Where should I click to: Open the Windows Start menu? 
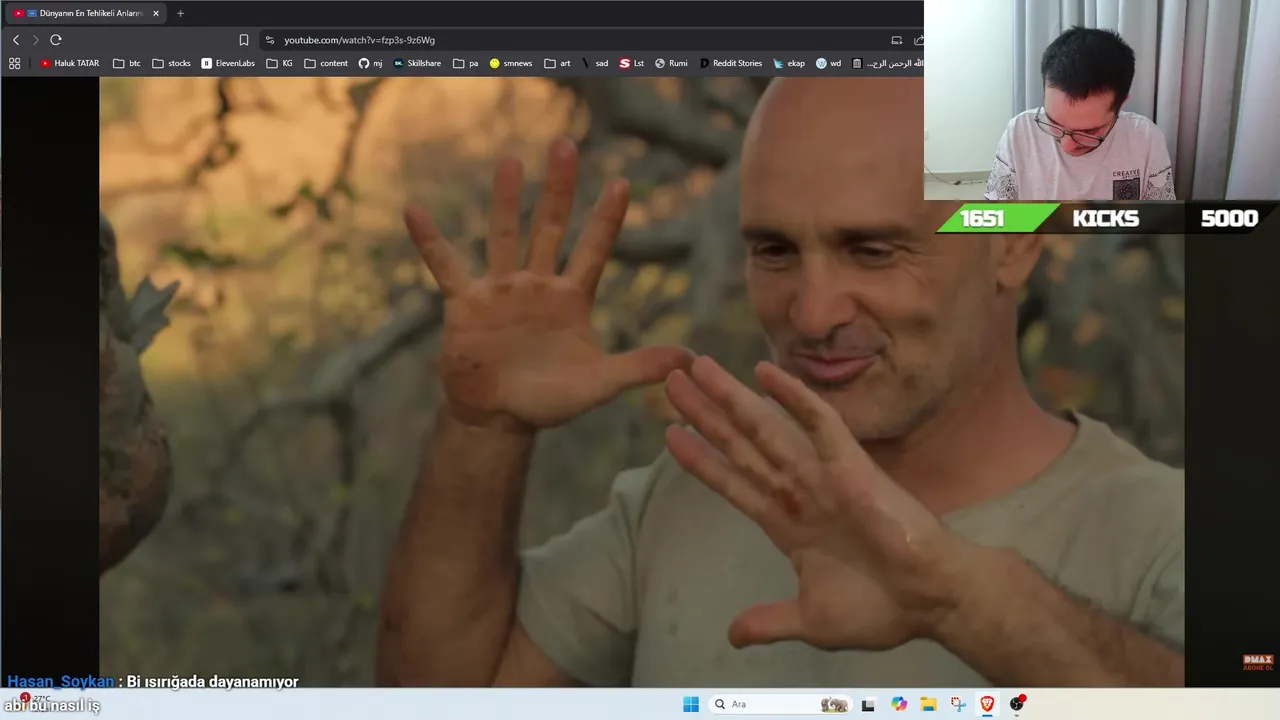[x=691, y=704]
